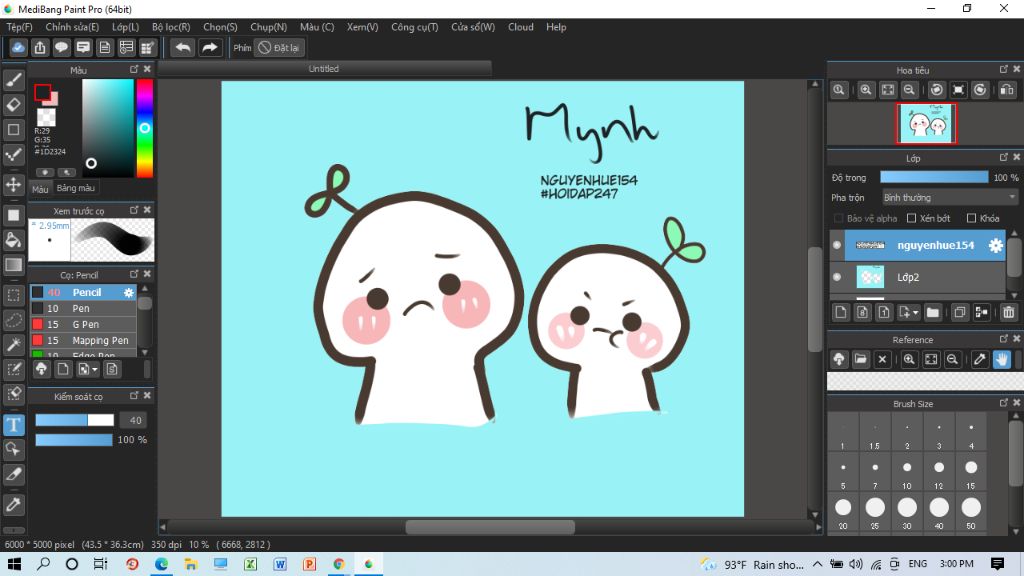Open the Pha trộn blend mode dropdown

click(950, 197)
